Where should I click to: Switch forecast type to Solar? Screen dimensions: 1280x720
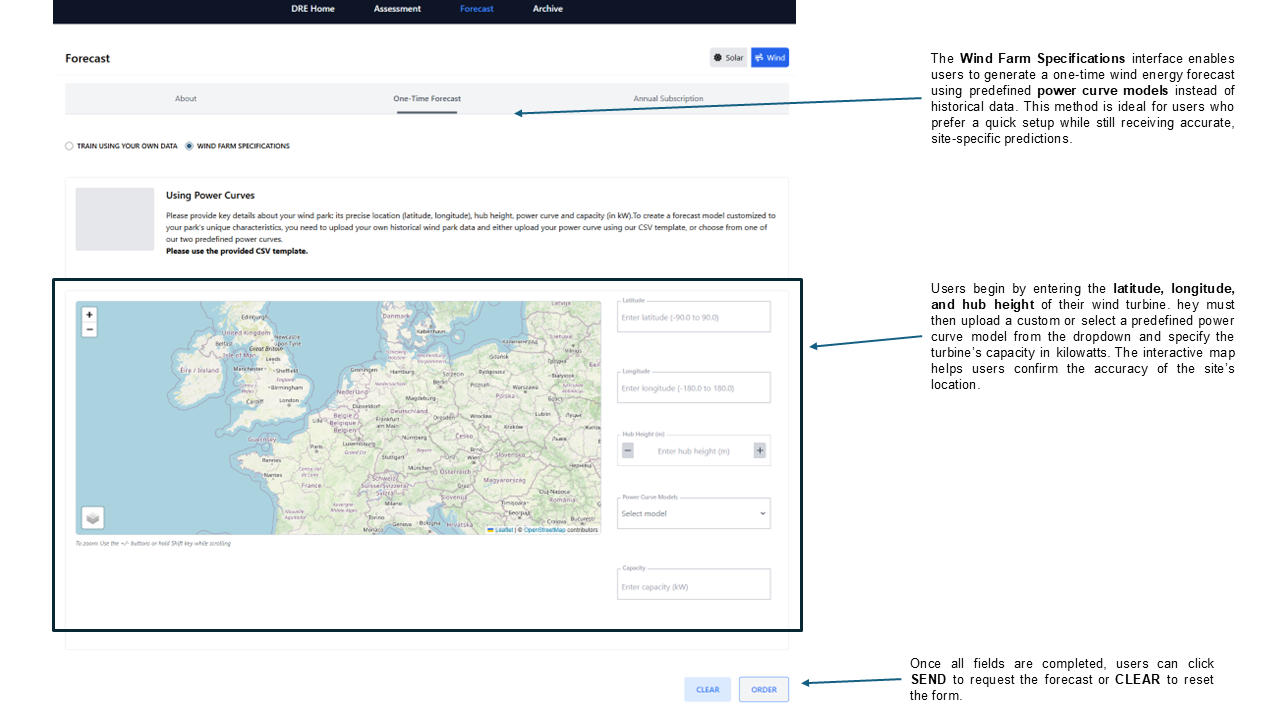coord(729,58)
